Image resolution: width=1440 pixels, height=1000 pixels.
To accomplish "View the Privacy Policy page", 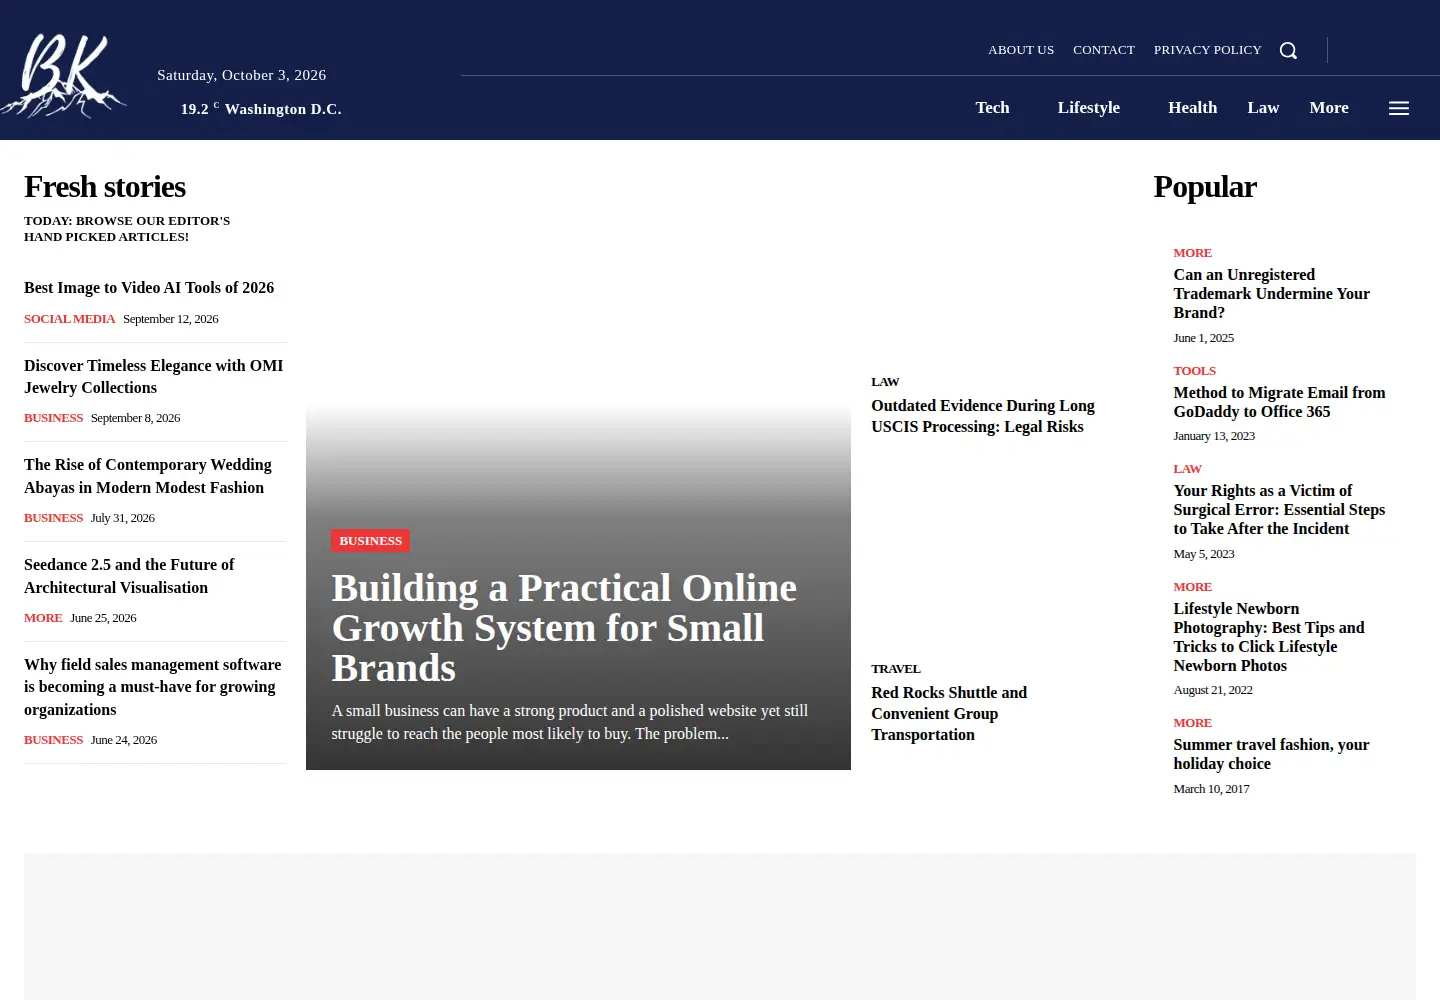I will 1208,50.
